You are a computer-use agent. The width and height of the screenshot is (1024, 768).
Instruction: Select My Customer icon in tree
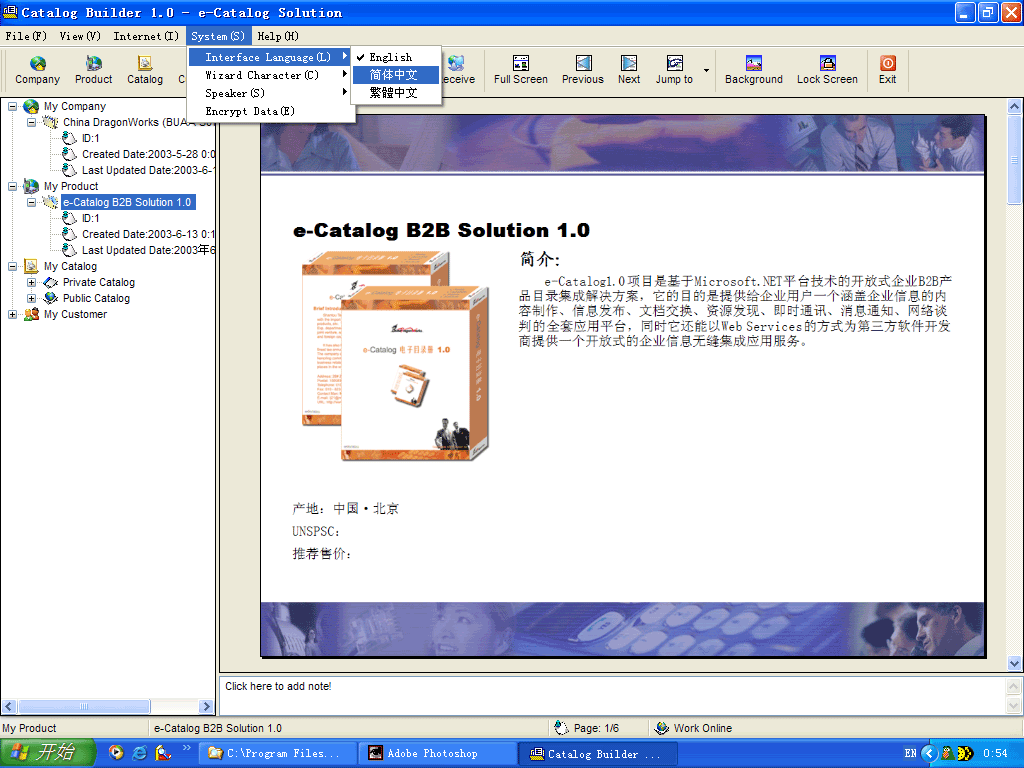pos(31,314)
